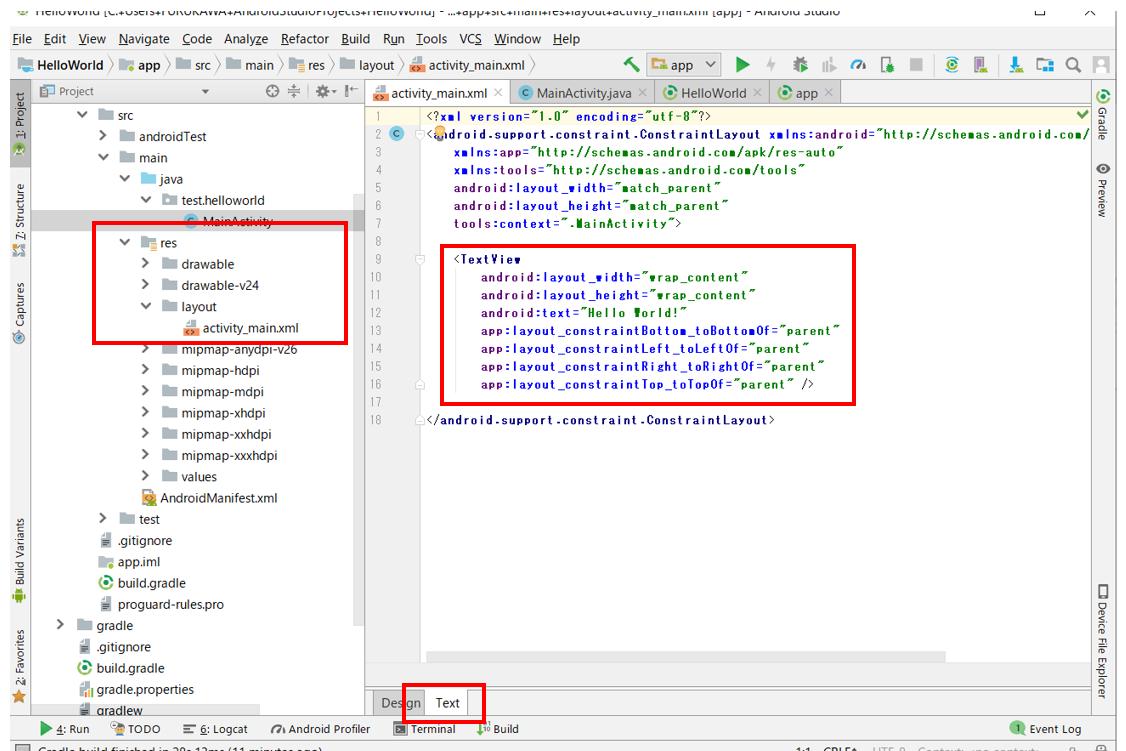Screen dimensions: 1126x751
Task: Close the activity_main.xml editor tab
Action: pos(498,93)
